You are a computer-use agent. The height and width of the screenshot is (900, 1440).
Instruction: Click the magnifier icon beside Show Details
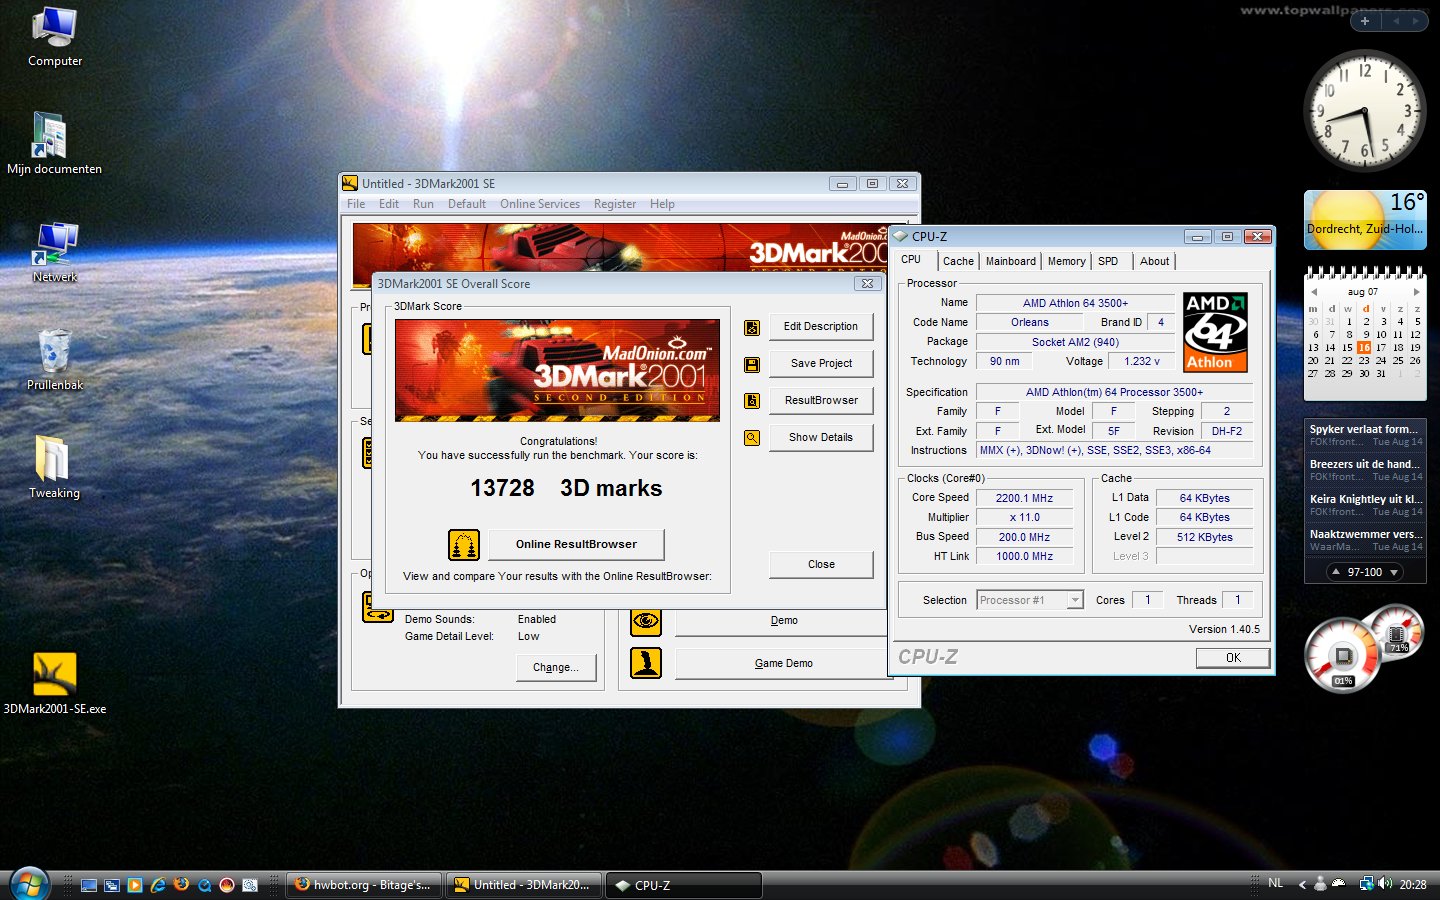tap(752, 438)
